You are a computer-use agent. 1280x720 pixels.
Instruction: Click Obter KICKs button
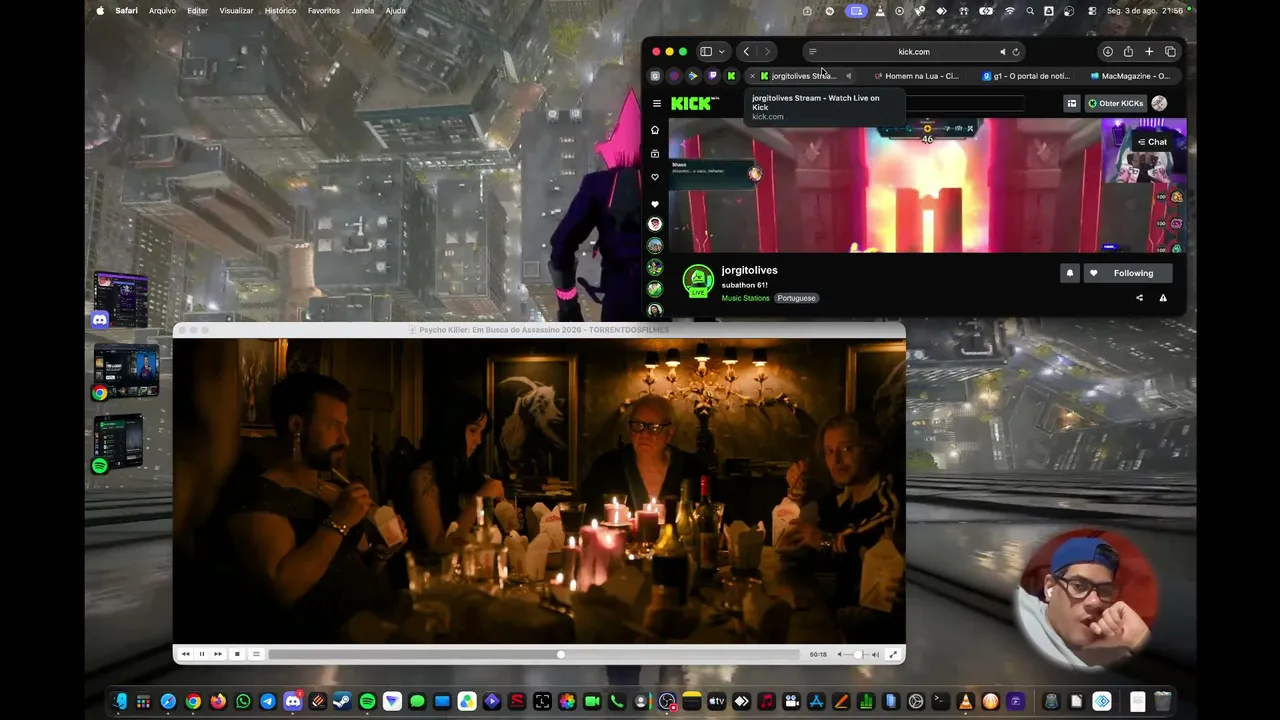point(1115,103)
